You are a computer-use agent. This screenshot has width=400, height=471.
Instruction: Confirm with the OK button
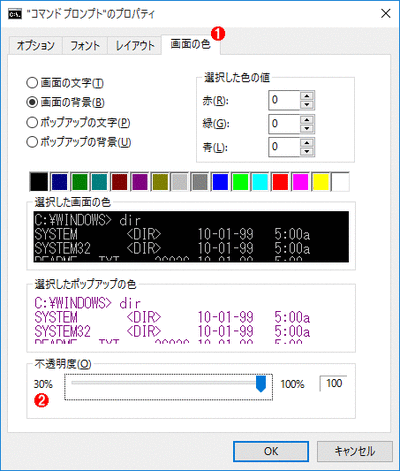point(271,451)
